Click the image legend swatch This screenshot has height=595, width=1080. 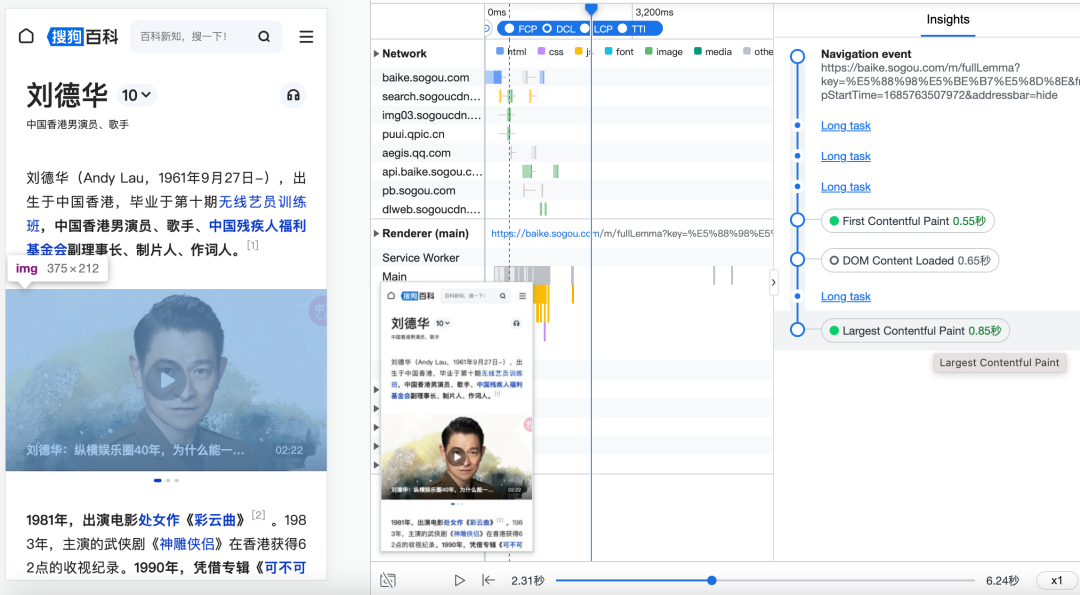click(x=649, y=51)
